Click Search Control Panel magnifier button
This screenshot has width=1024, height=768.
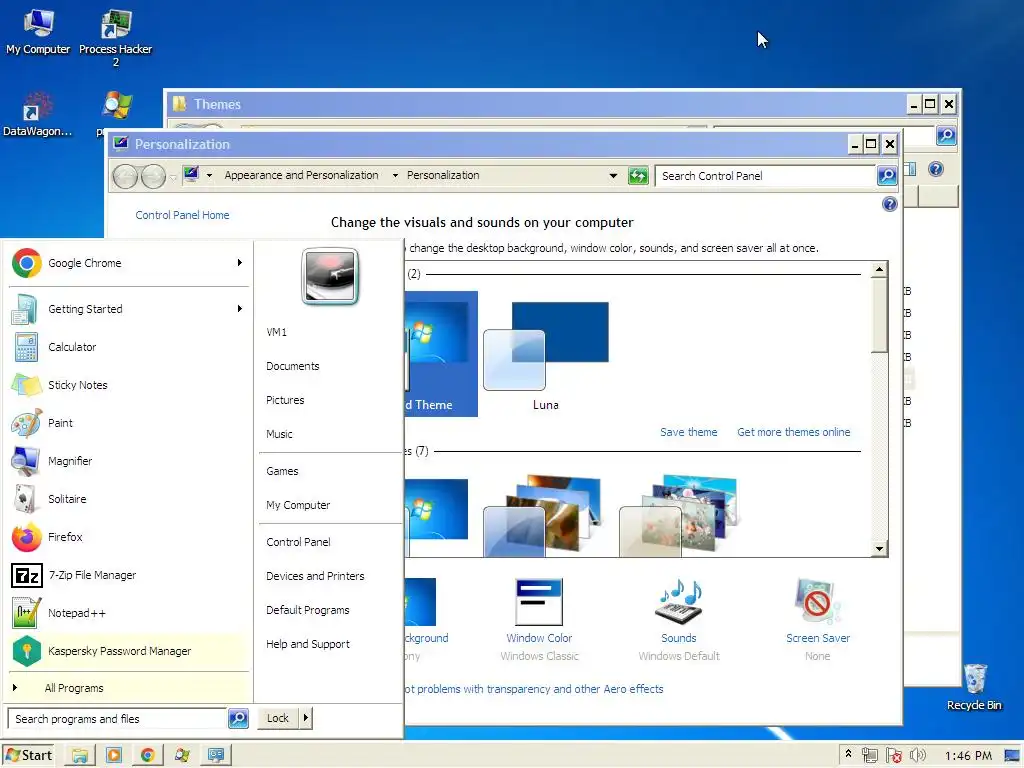pyautogui.click(x=886, y=176)
